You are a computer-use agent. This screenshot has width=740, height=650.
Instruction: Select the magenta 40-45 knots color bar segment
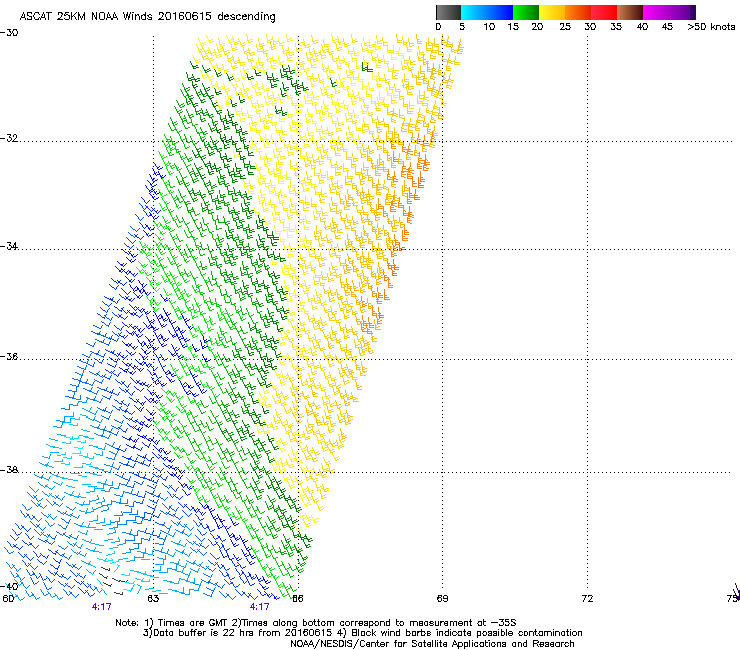pyautogui.click(x=656, y=12)
